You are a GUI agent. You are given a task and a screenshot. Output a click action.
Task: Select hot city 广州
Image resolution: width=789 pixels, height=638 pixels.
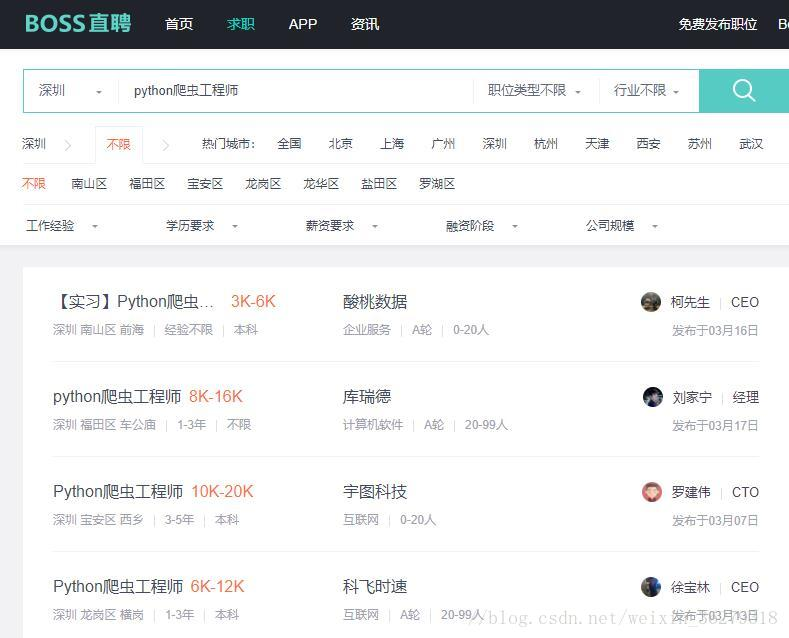[443, 144]
